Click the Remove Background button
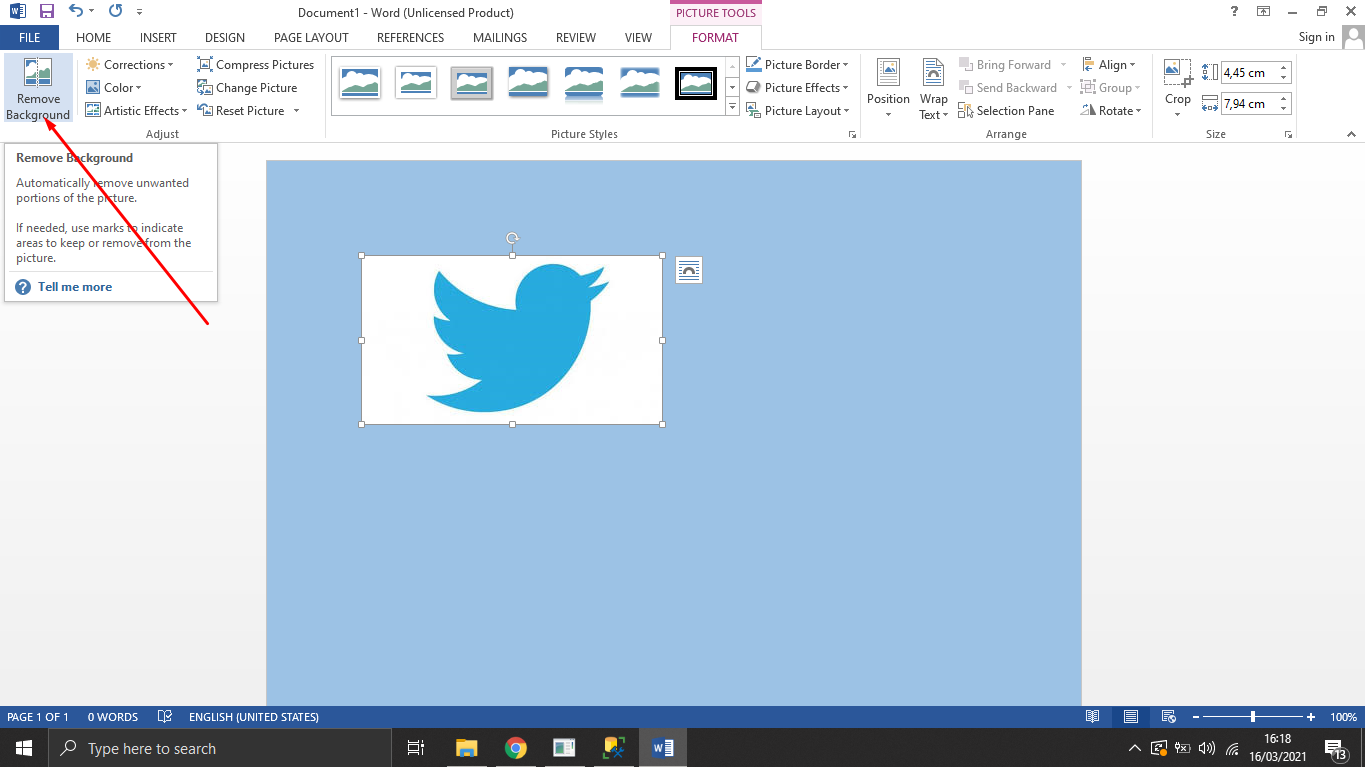Viewport: 1365px width, 767px height. (38, 89)
